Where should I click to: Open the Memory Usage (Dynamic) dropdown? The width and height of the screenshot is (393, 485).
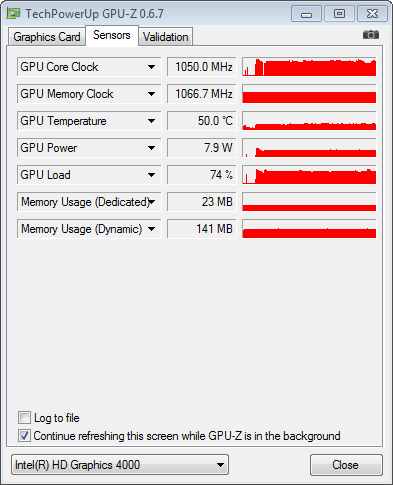(x=151, y=229)
